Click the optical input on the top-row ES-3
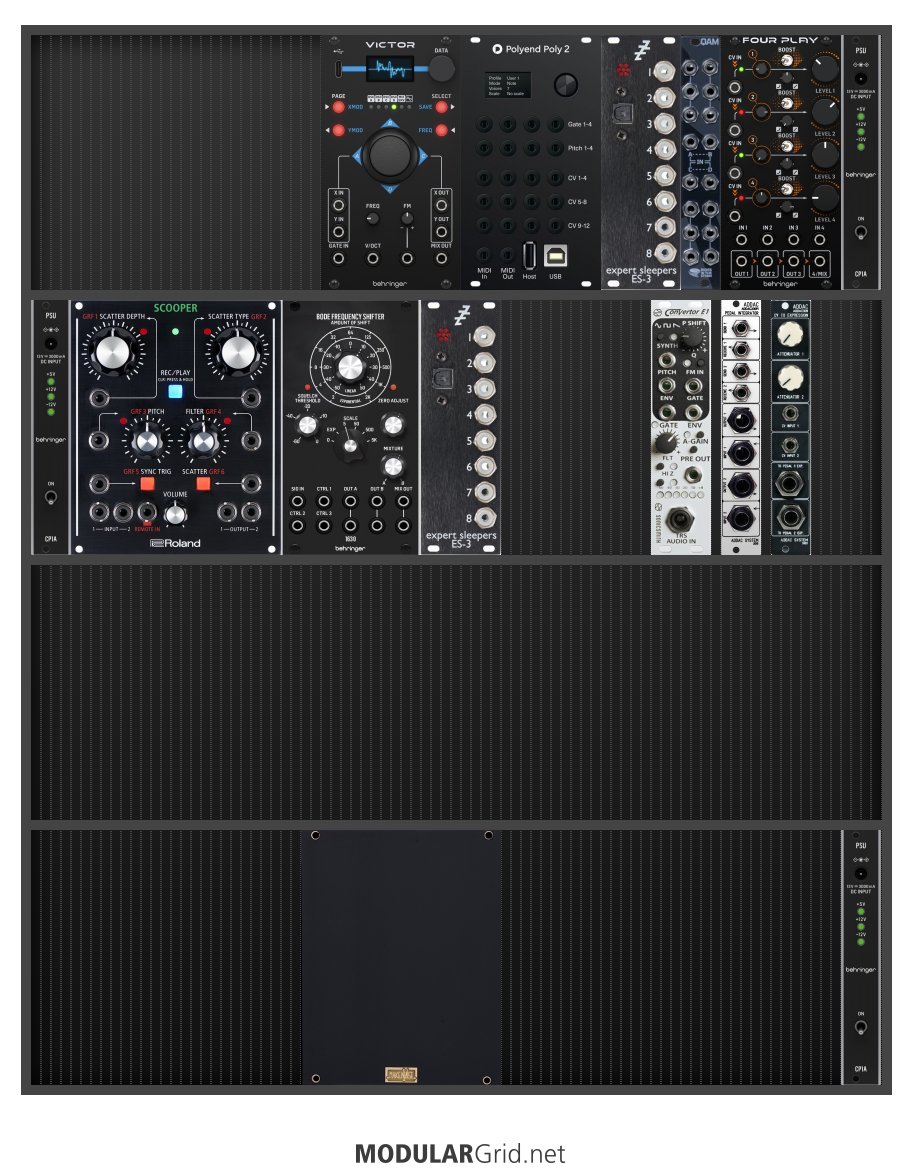Screen dimensions: 922x1175 (623, 113)
